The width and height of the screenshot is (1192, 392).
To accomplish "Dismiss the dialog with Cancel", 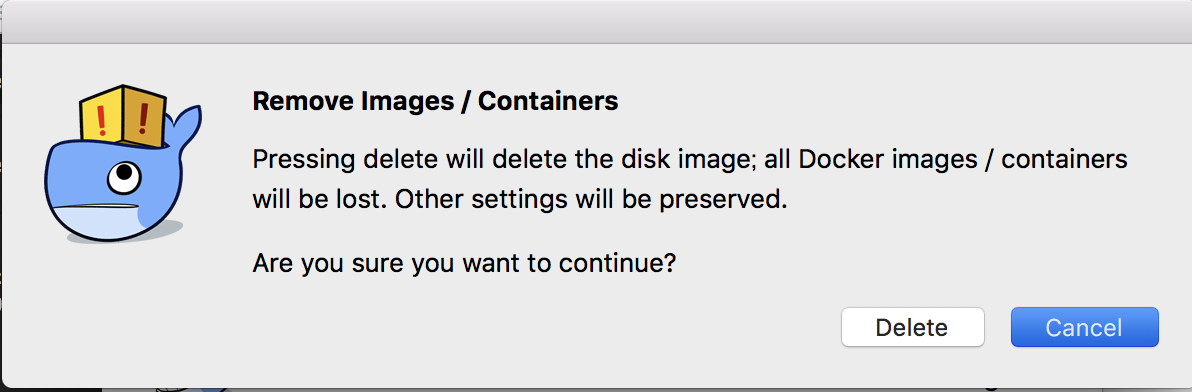I will click(x=1084, y=327).
